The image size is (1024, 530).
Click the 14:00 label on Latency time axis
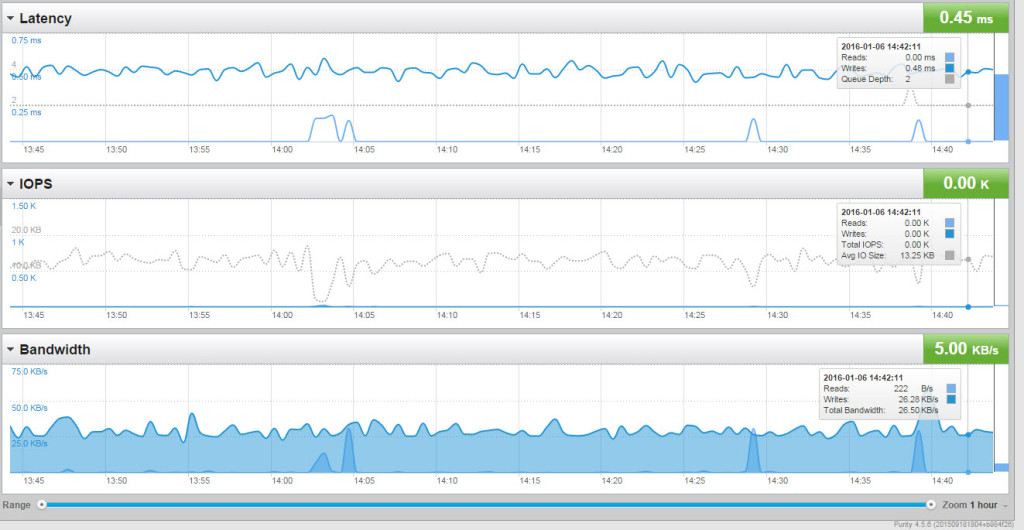coord(281,149)
